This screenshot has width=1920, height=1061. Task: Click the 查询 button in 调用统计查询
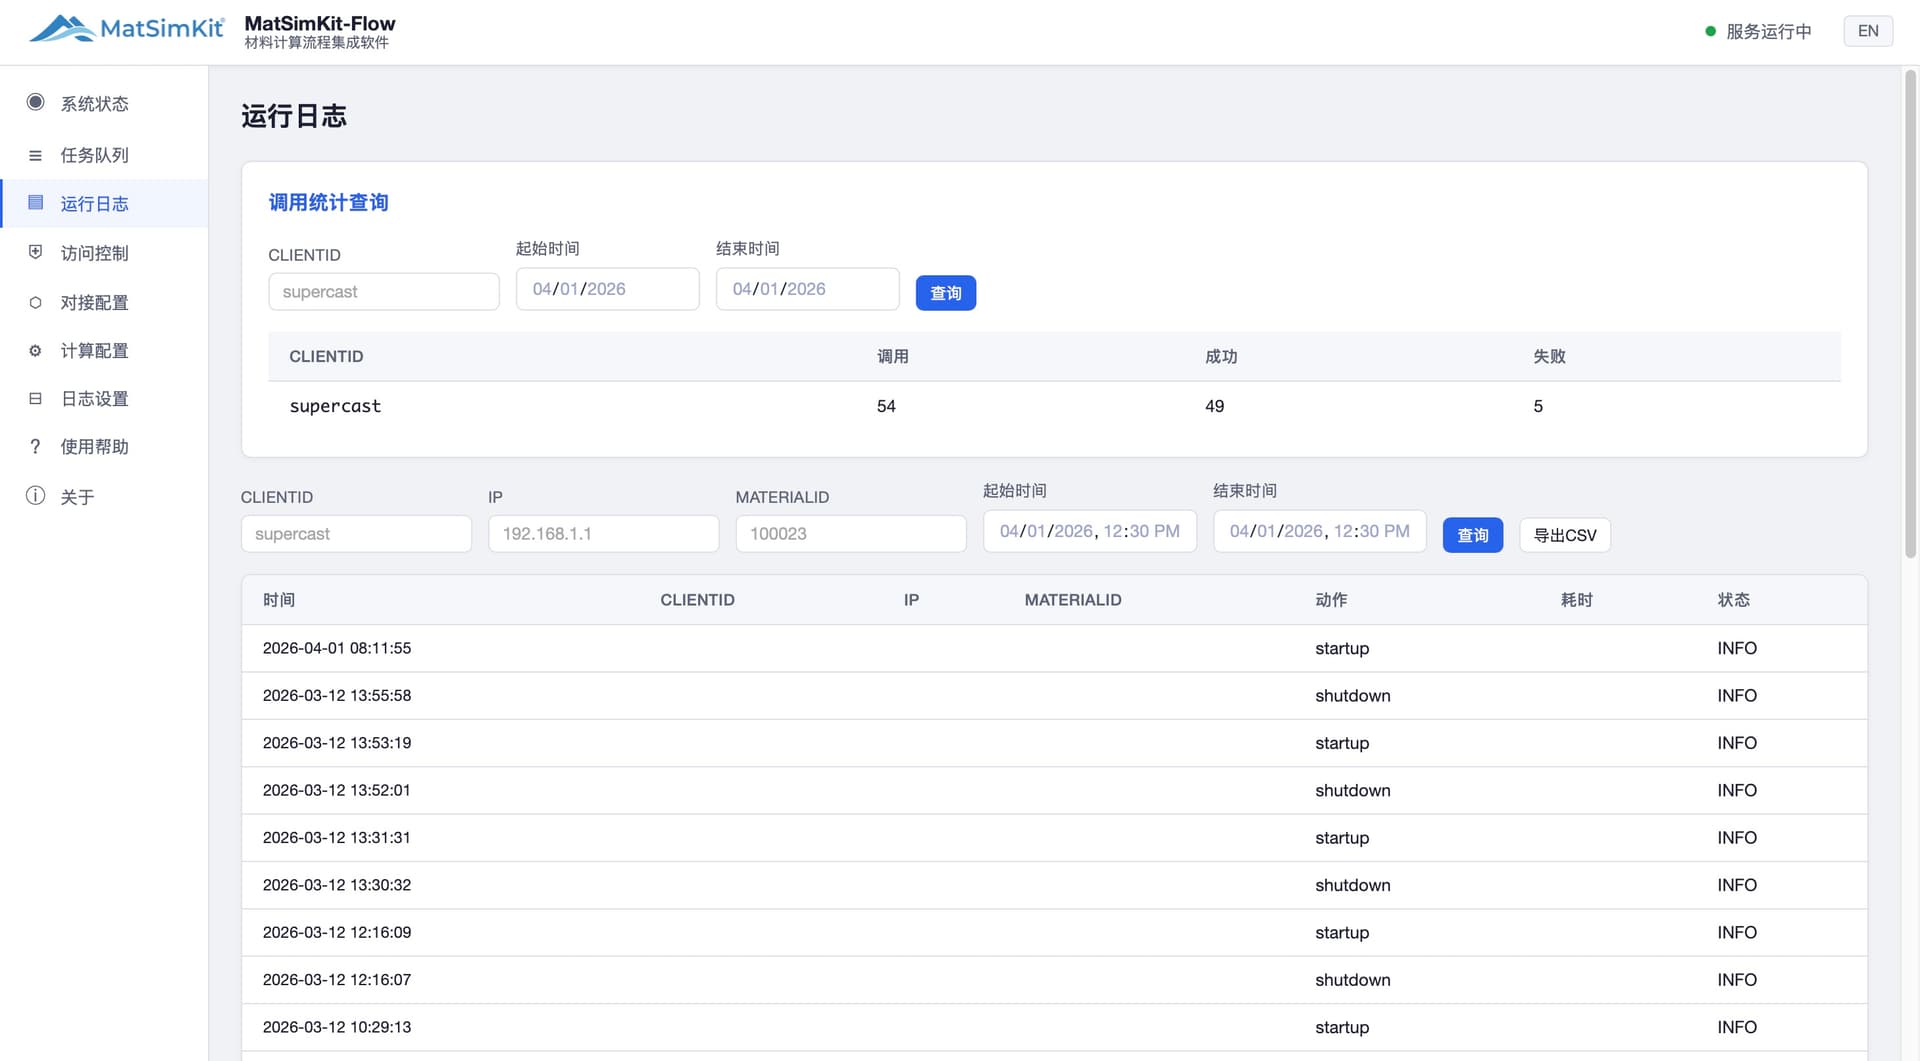[944, 292]
